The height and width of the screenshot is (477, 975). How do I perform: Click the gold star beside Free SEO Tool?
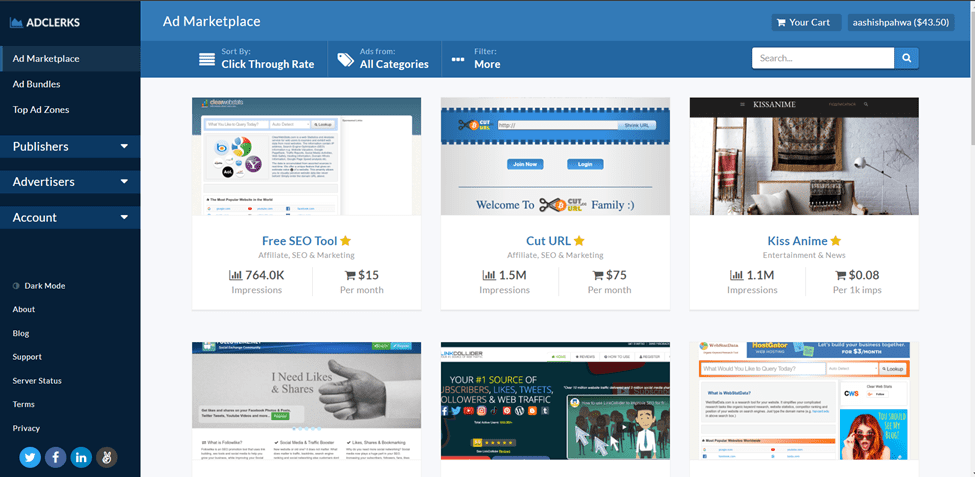tap(345, 241)
